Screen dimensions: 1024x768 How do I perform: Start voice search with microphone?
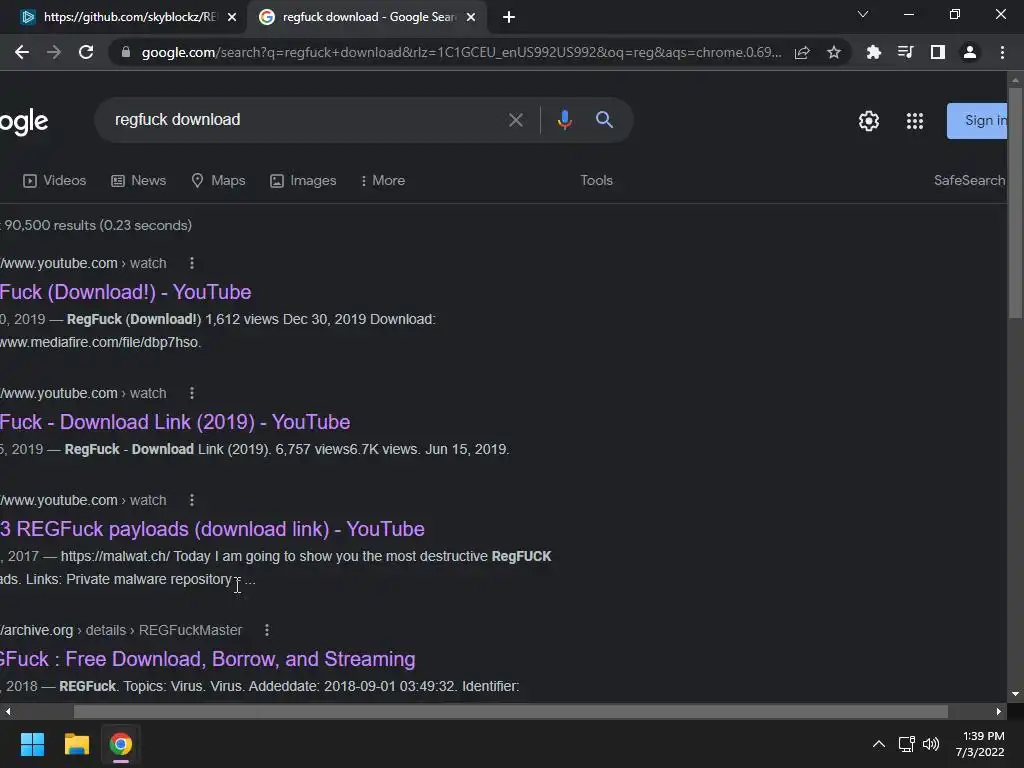pyautogui.click(x=565, y=120)
